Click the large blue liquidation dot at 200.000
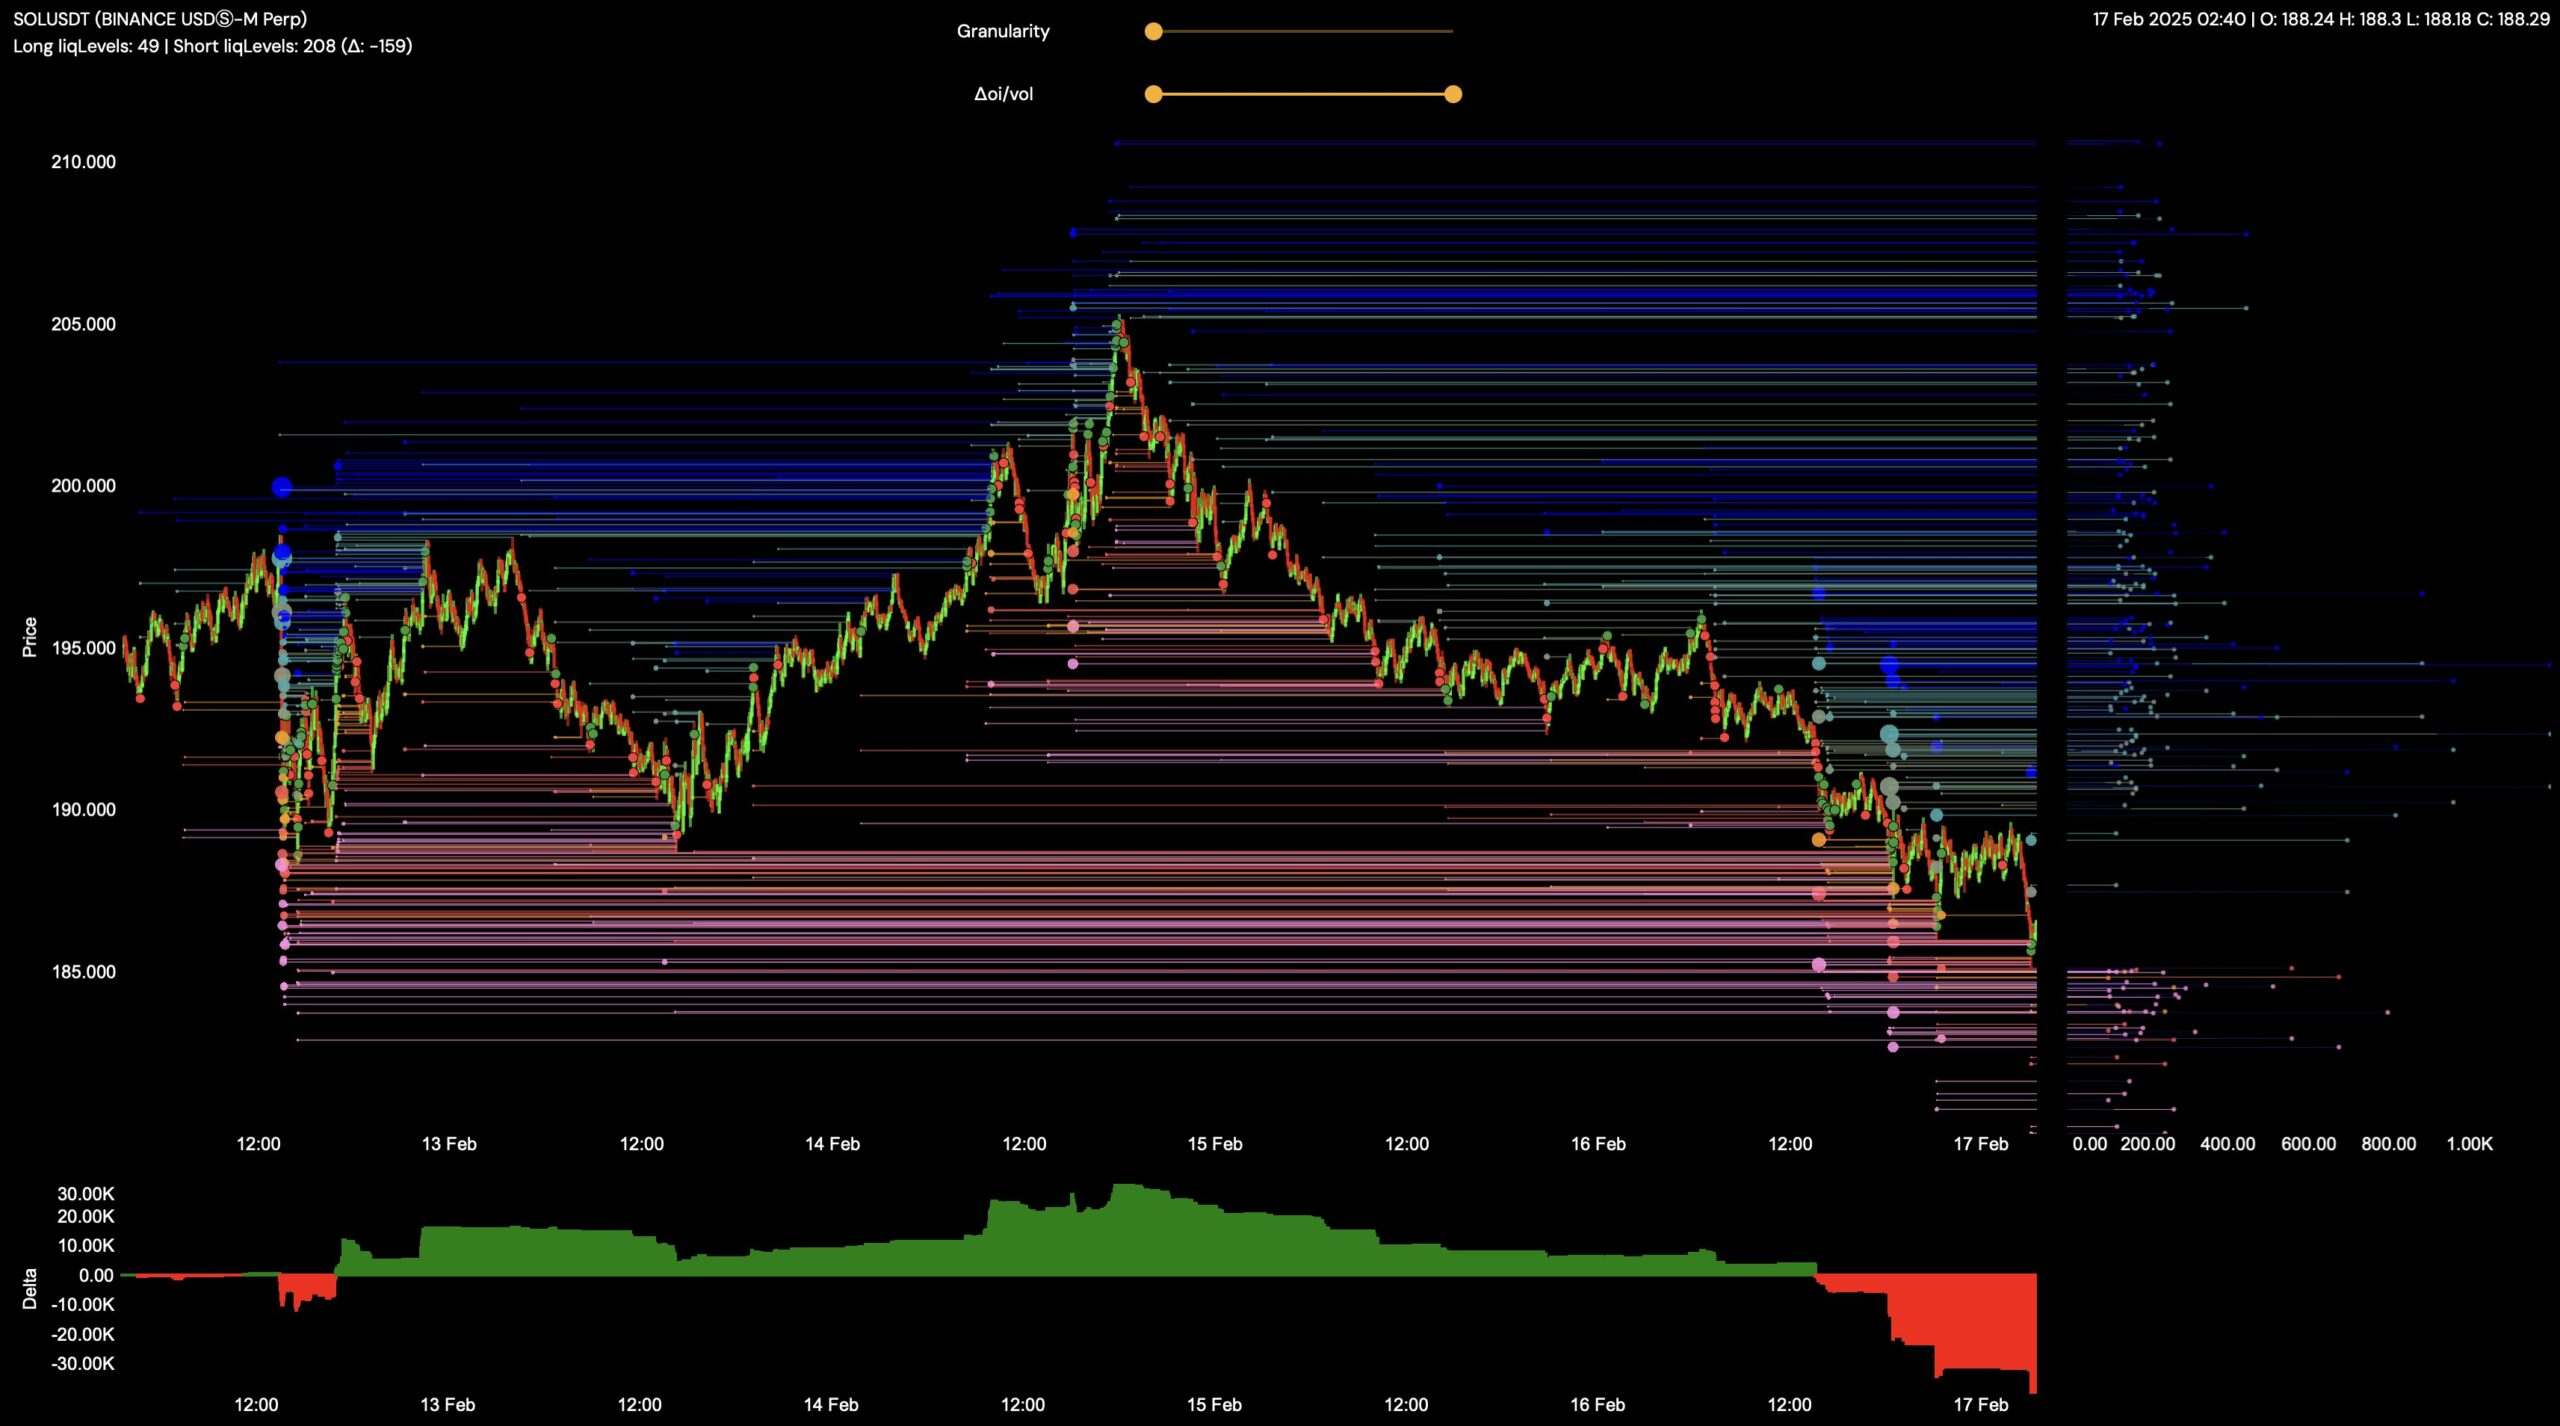Screen dimensions: 2560x1426 282,487
